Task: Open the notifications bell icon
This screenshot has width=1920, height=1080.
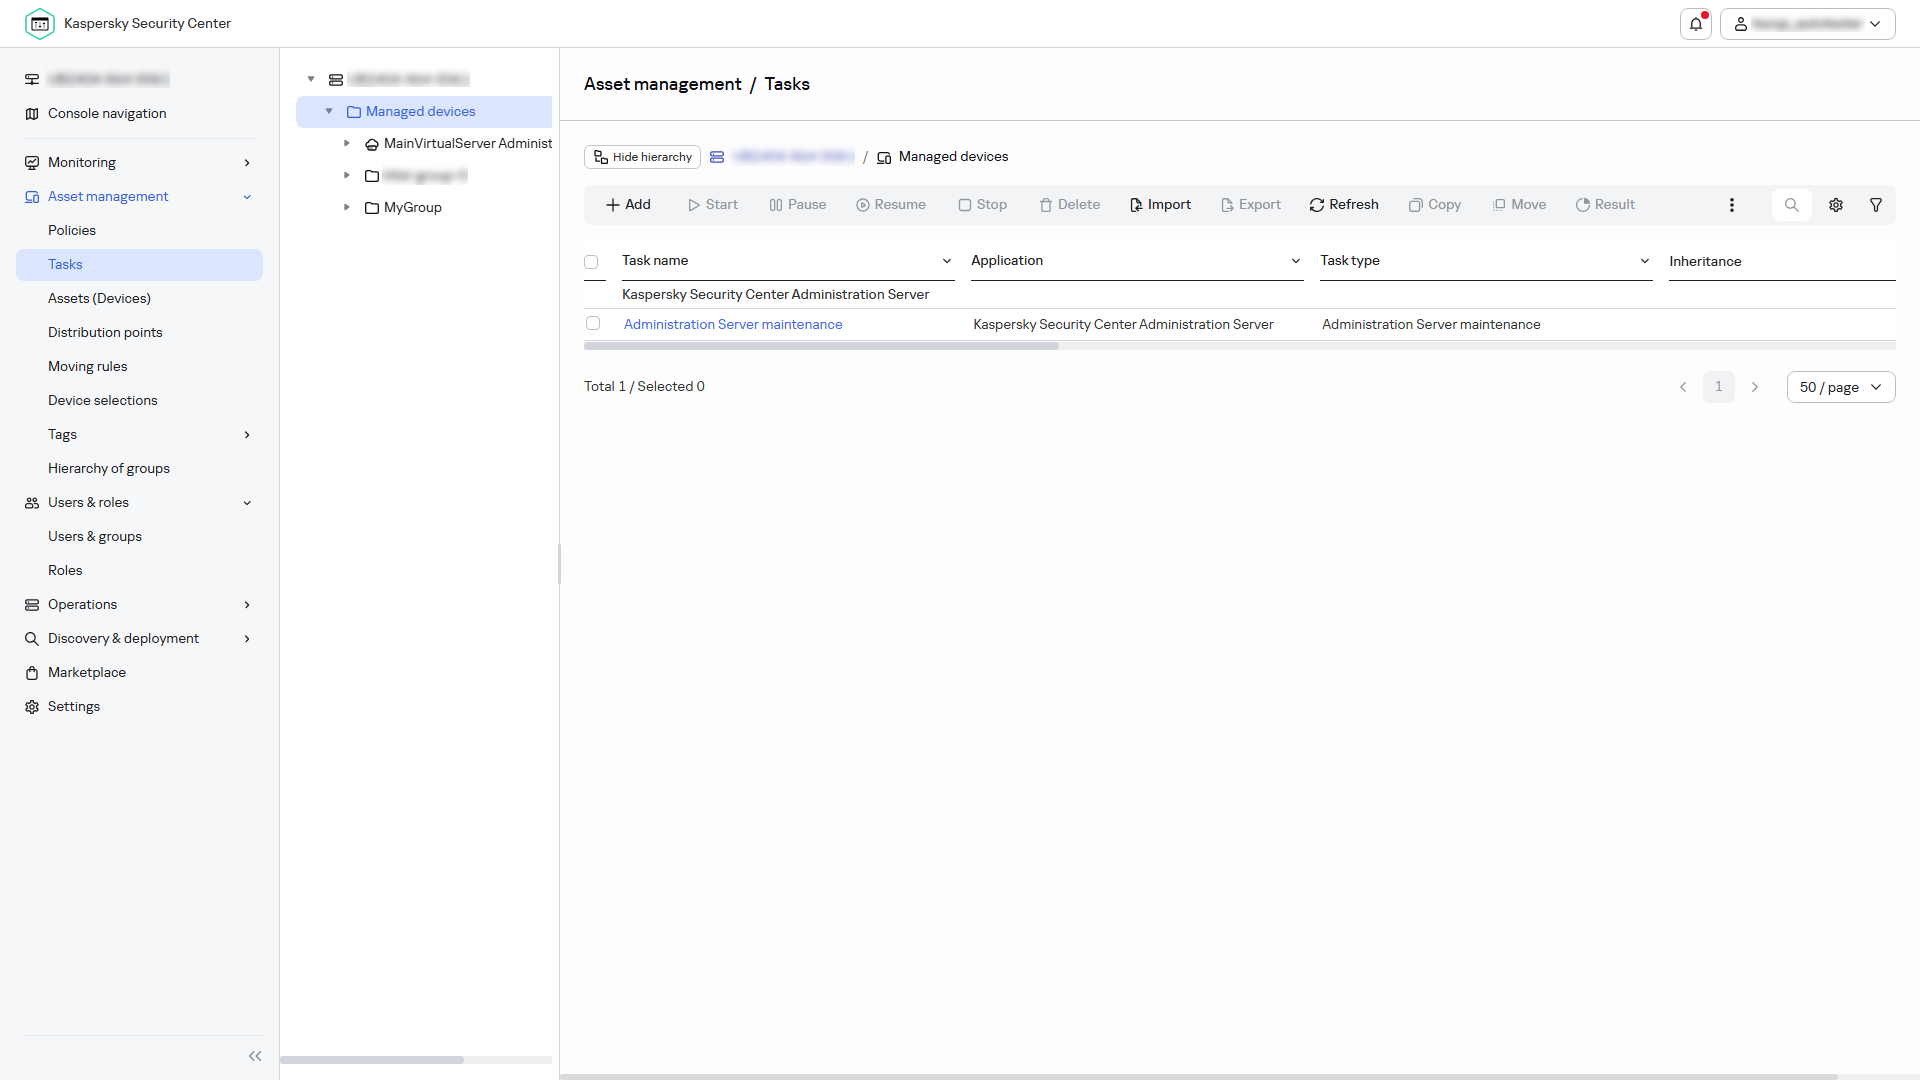Action: 1696,24
